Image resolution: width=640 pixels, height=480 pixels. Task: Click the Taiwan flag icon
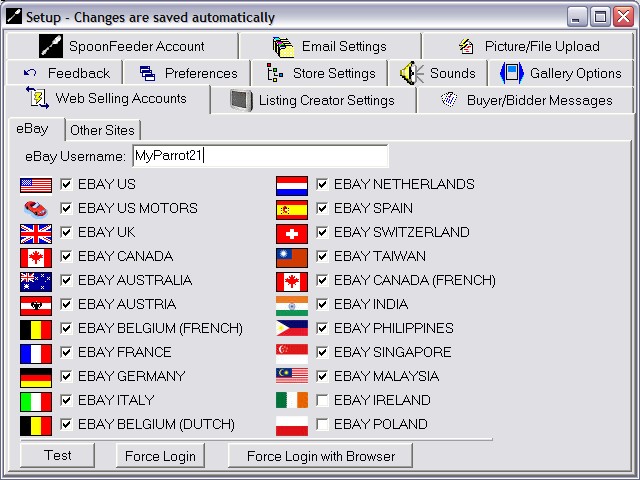pyautogui.click(x=292, y=258)
